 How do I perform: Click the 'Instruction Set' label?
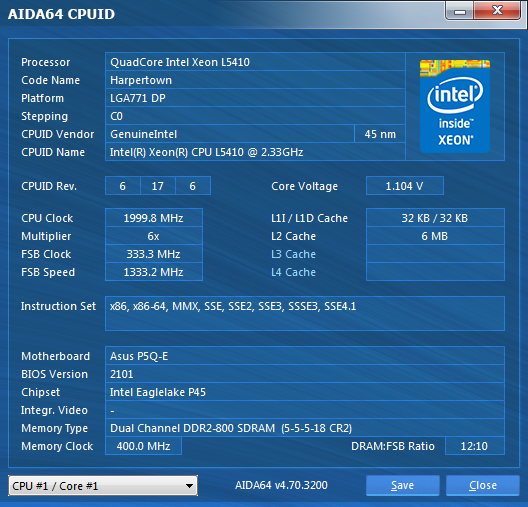pos(58,306)
